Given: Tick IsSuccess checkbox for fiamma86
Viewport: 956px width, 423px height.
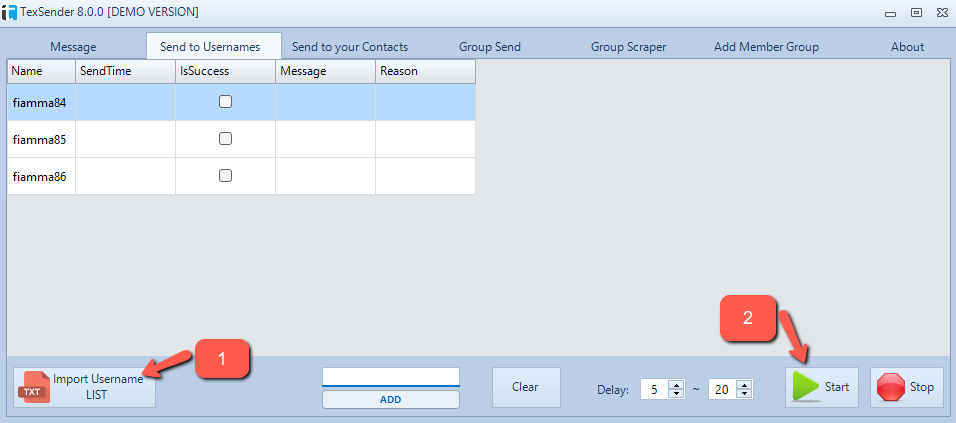Looking at the screenshot, I should pos(225,176).
